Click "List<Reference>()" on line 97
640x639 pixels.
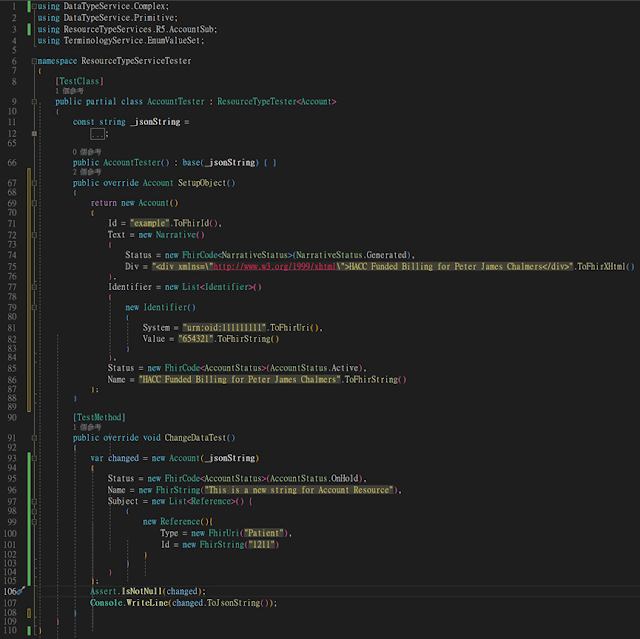207,501
